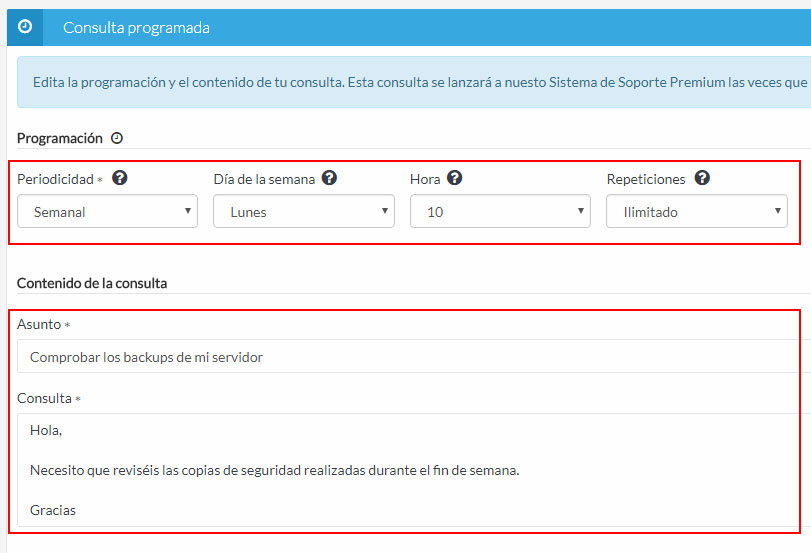Image resolution: width=811 pixels, height=553 pixels.
Task: Click the clock icon beside Programación heading
Action: (117, 138)
